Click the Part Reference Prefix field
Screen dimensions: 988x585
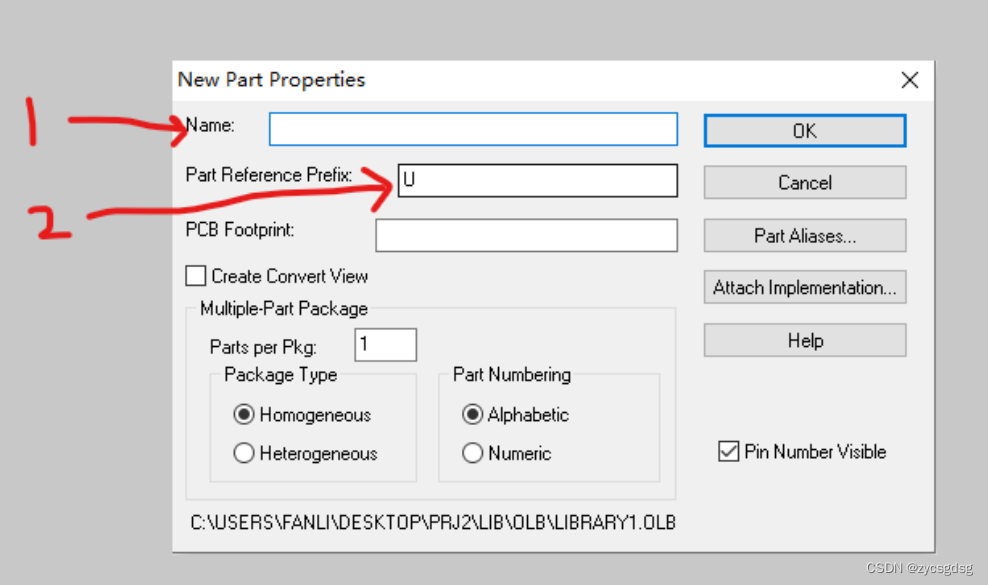click(x=537, y=181)
